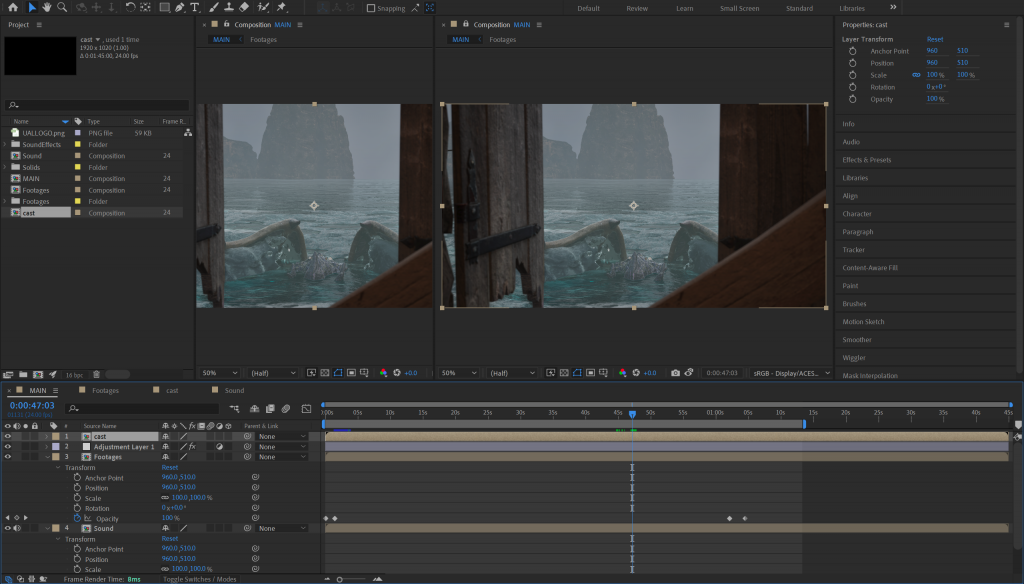The image size is (1024, 584).
Task: Hide the Footages layer eye toggle
Action: [8, 457]
